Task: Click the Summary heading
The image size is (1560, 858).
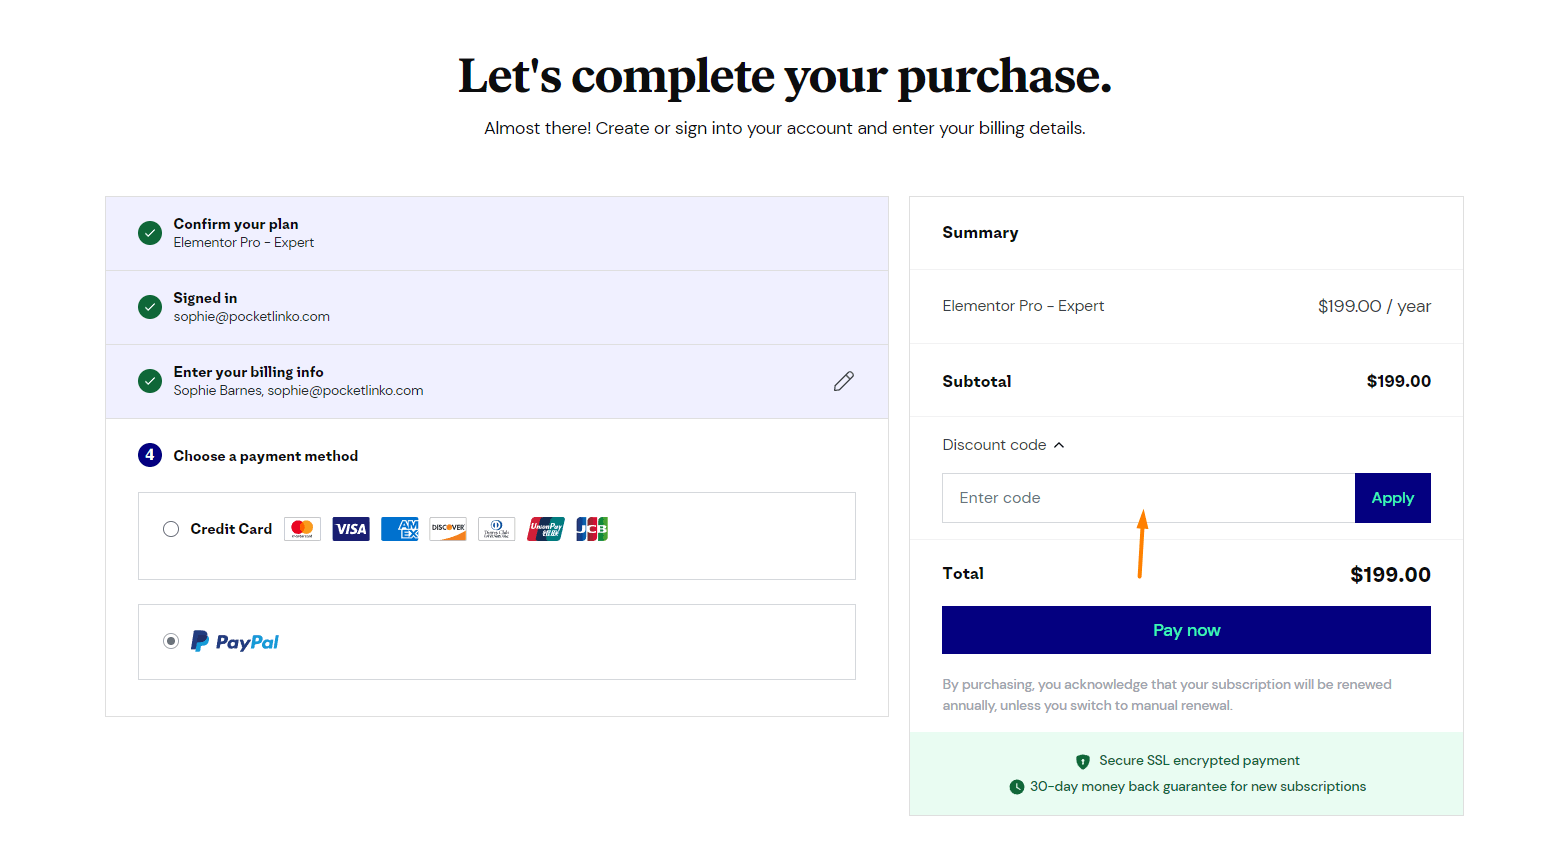Action: (980, 233)
